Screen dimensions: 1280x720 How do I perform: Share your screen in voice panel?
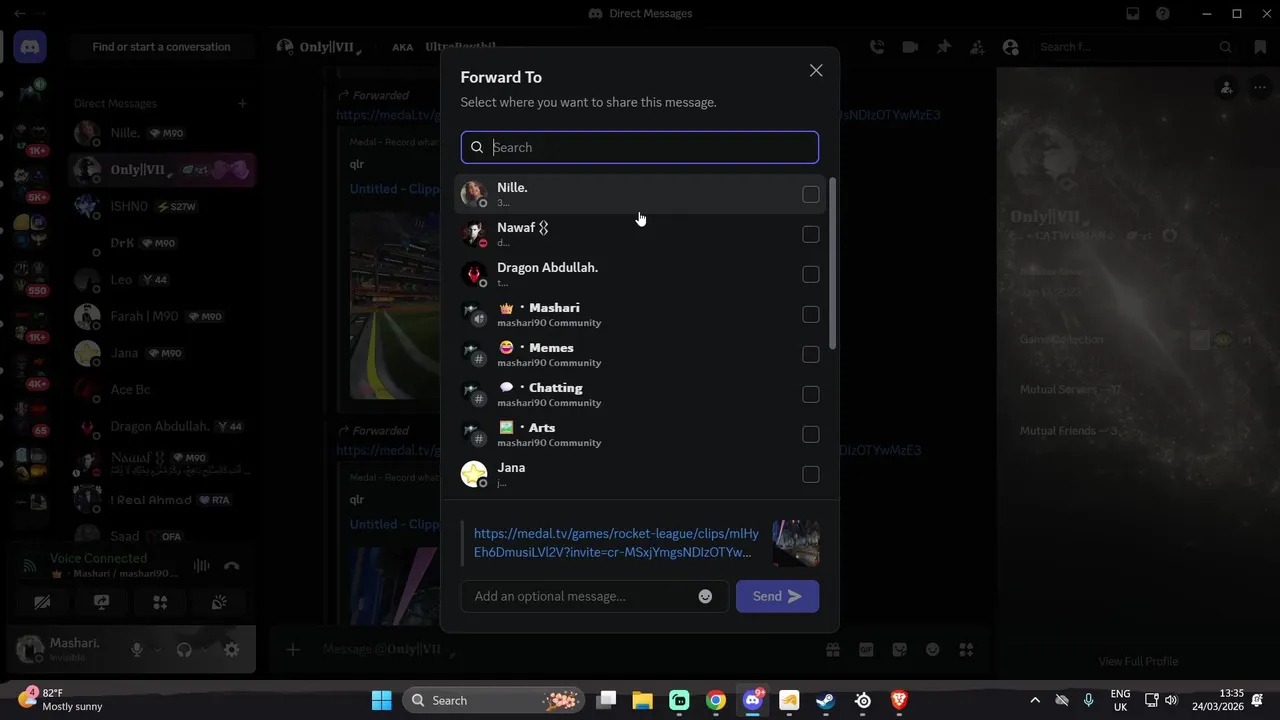pyautogui.click(x=101, y=602)
